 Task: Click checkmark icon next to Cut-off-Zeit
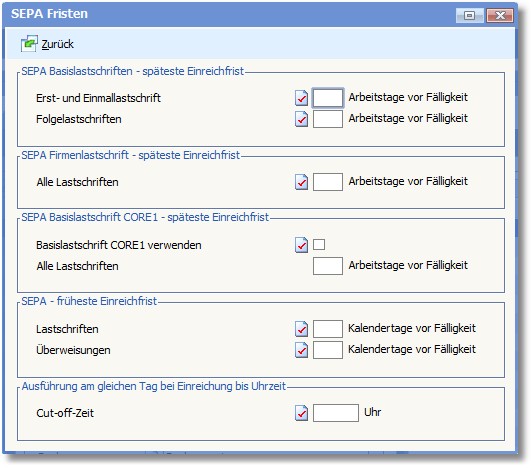coord(301,413)
